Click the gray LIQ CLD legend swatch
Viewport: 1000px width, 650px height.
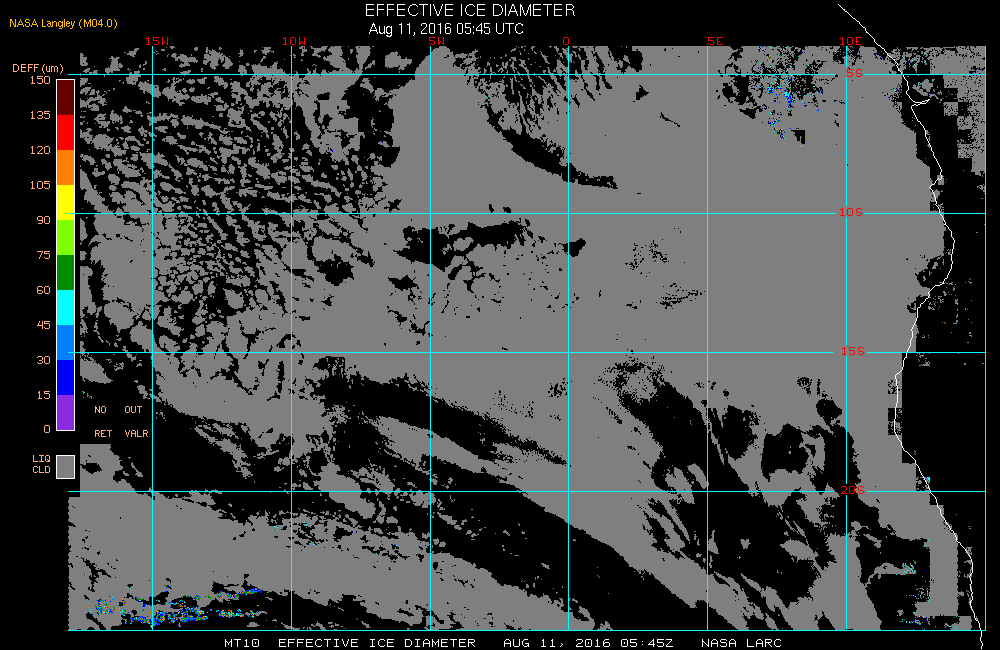66,466
